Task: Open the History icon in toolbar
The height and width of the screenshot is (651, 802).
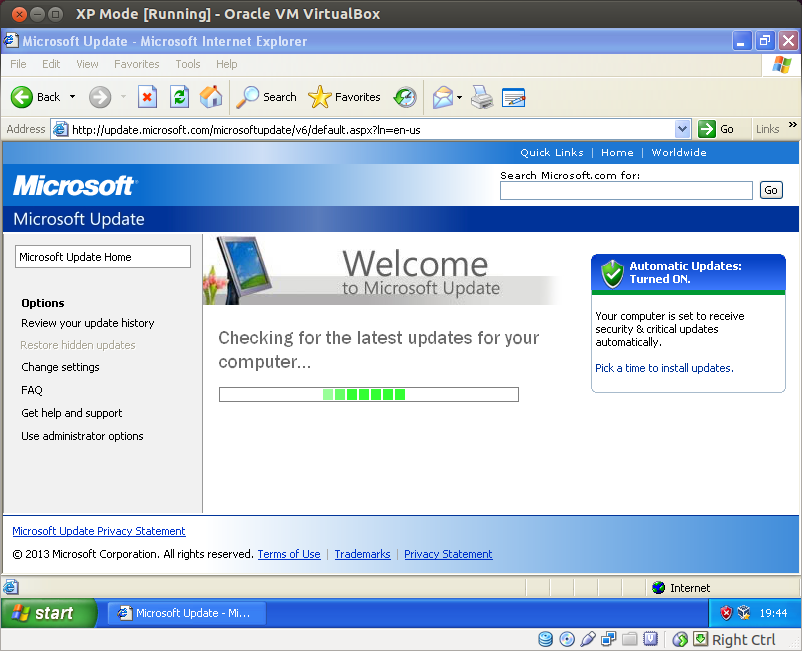Action: [x=405, y=97]
